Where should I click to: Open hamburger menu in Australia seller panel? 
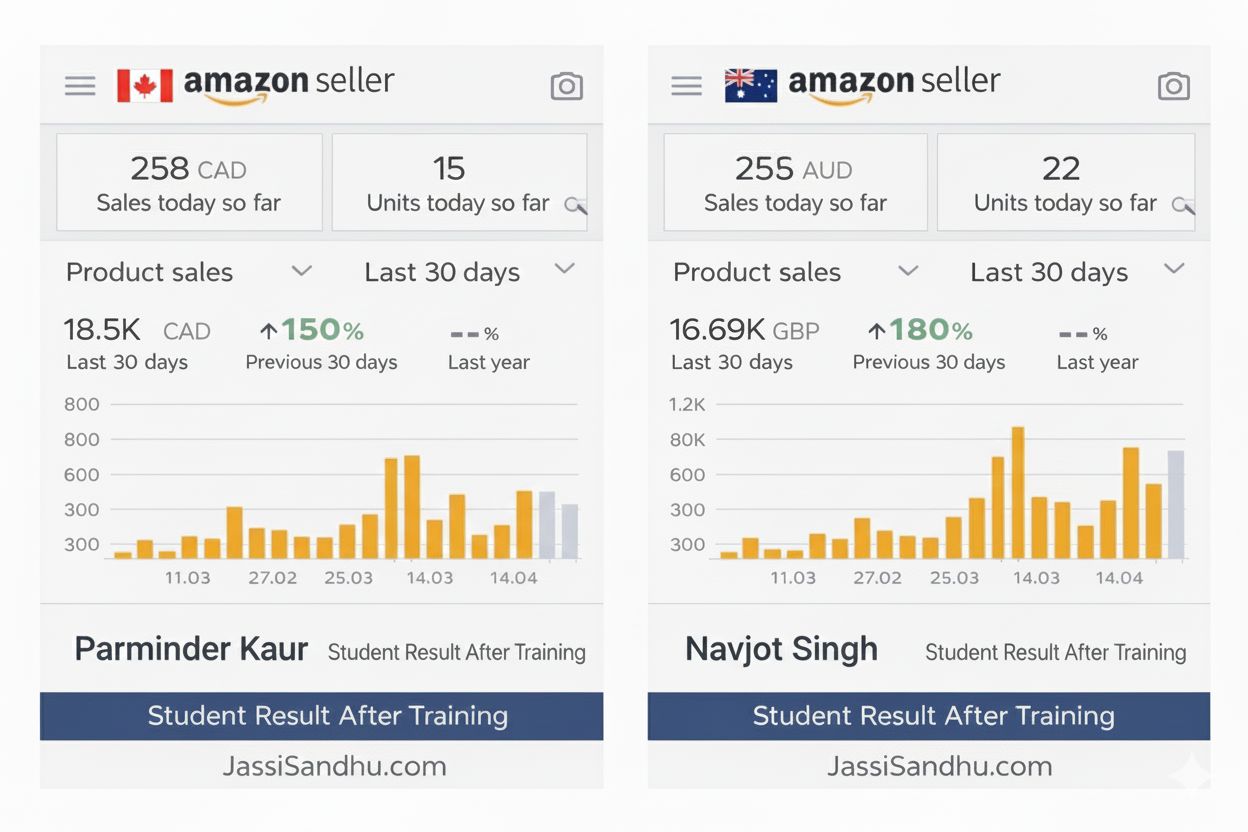(686, 86)
